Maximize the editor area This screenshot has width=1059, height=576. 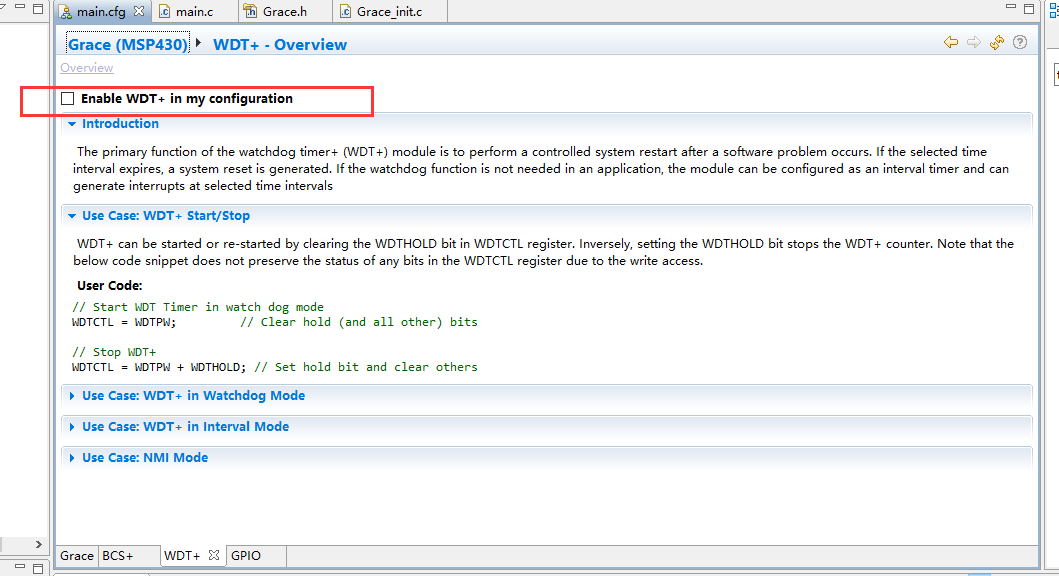(1029, 9)
